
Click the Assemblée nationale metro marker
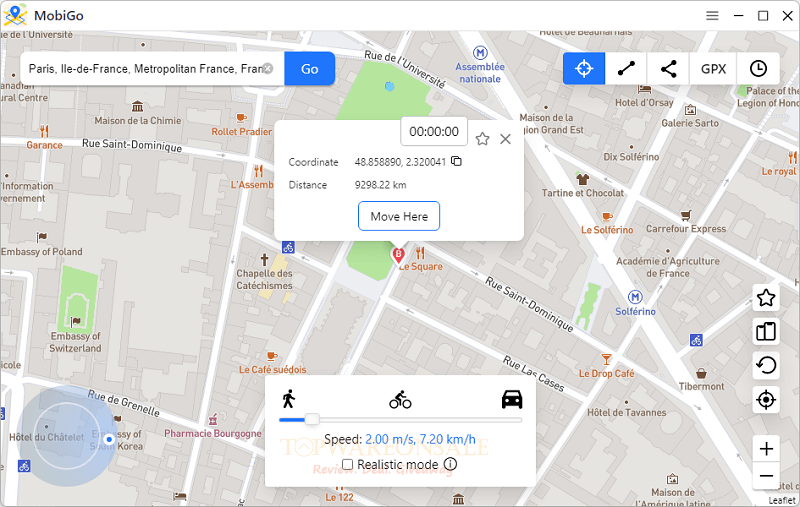480,53
